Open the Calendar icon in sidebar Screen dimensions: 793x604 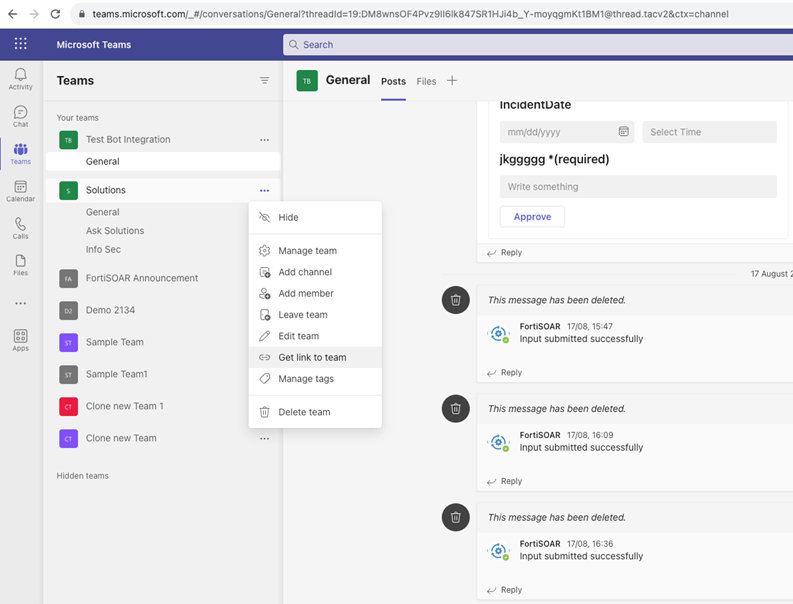point(20,191)
